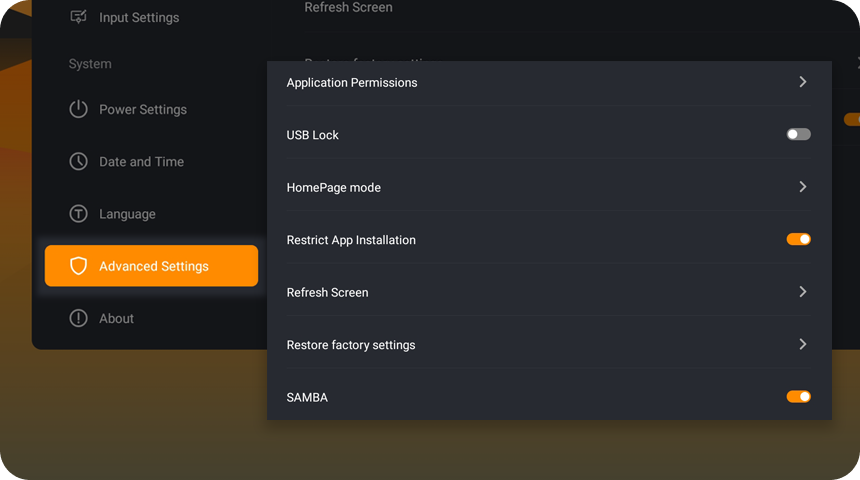The image size is (860, 480).
Task: Turn off Restrict App Installation toggle
Action: [x=798, y=239]
